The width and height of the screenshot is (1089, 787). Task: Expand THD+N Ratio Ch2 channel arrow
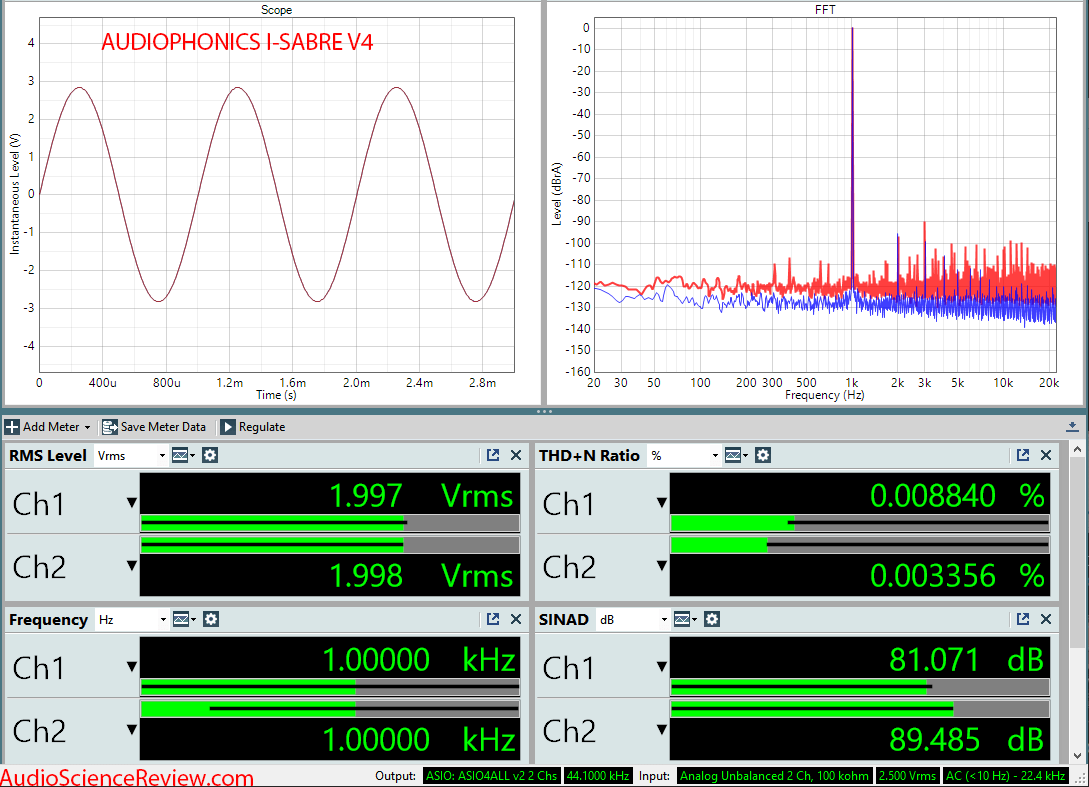(661, 565)
